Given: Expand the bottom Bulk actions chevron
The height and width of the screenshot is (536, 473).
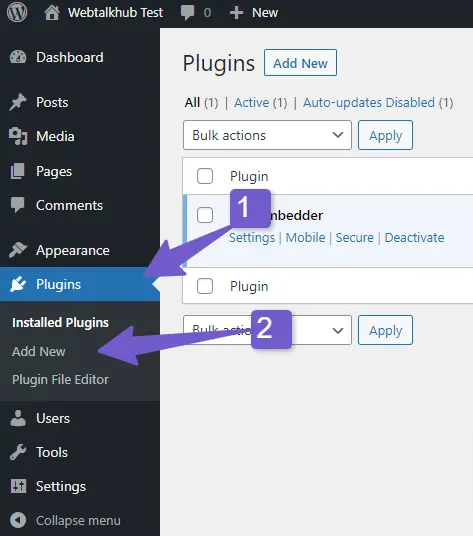Looking at the screenshot, I should (x=338, y=330).
